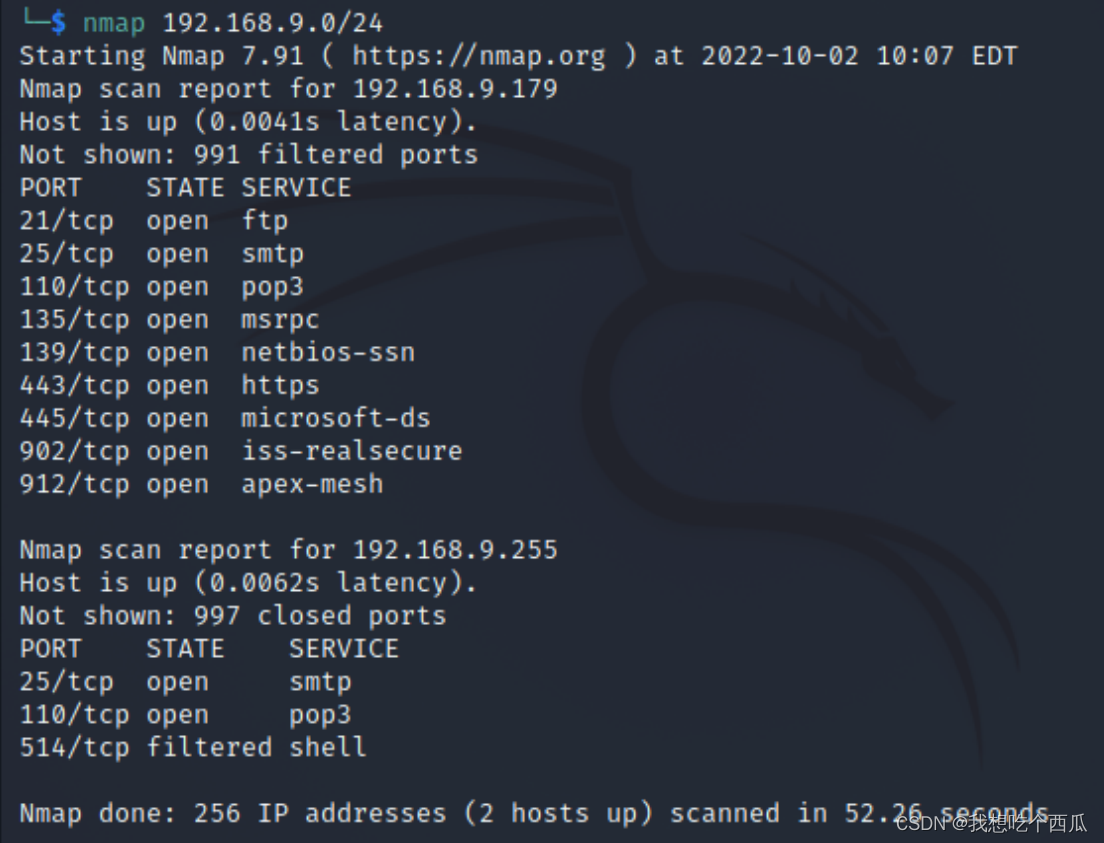This screenshot has width=1104, height=843.
Task: Select the 21/tcp ftp port line
Action: pyautogui.click(x=154, y=221)
